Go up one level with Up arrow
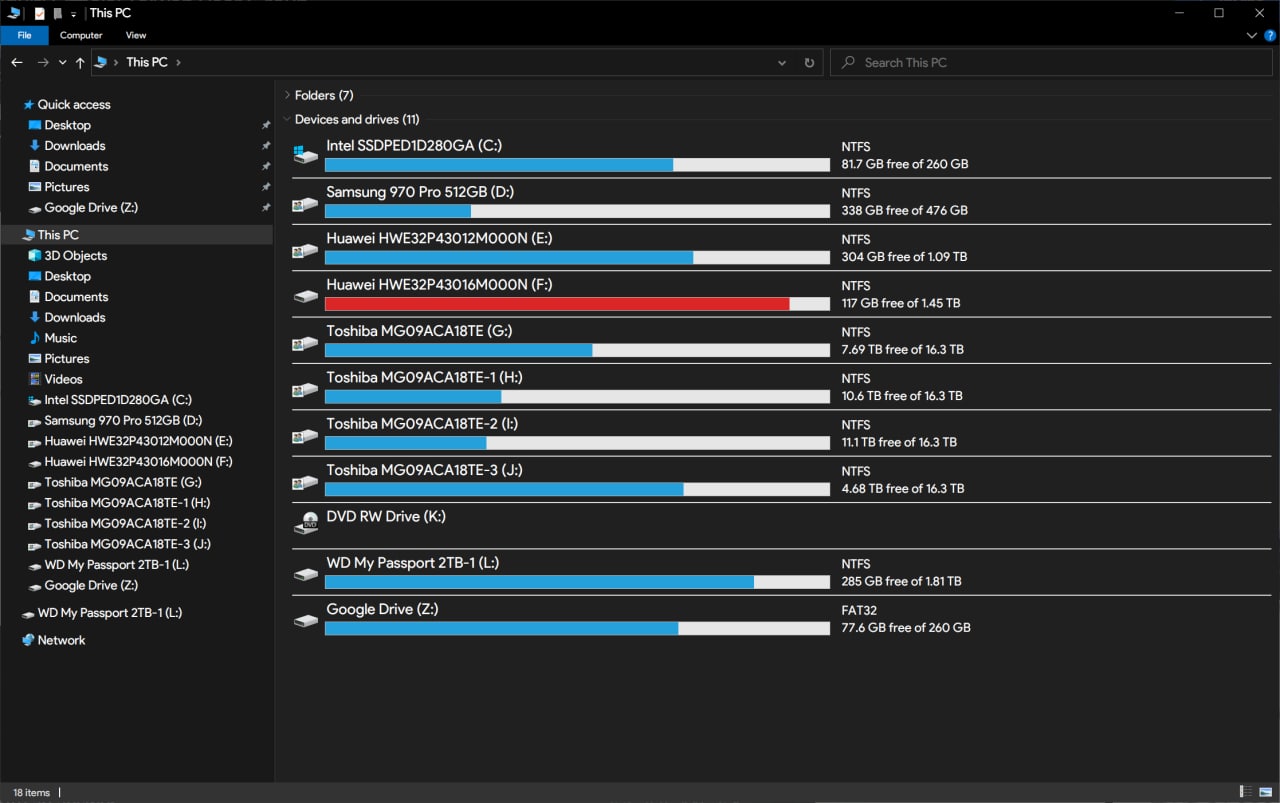 pos(80,62)
